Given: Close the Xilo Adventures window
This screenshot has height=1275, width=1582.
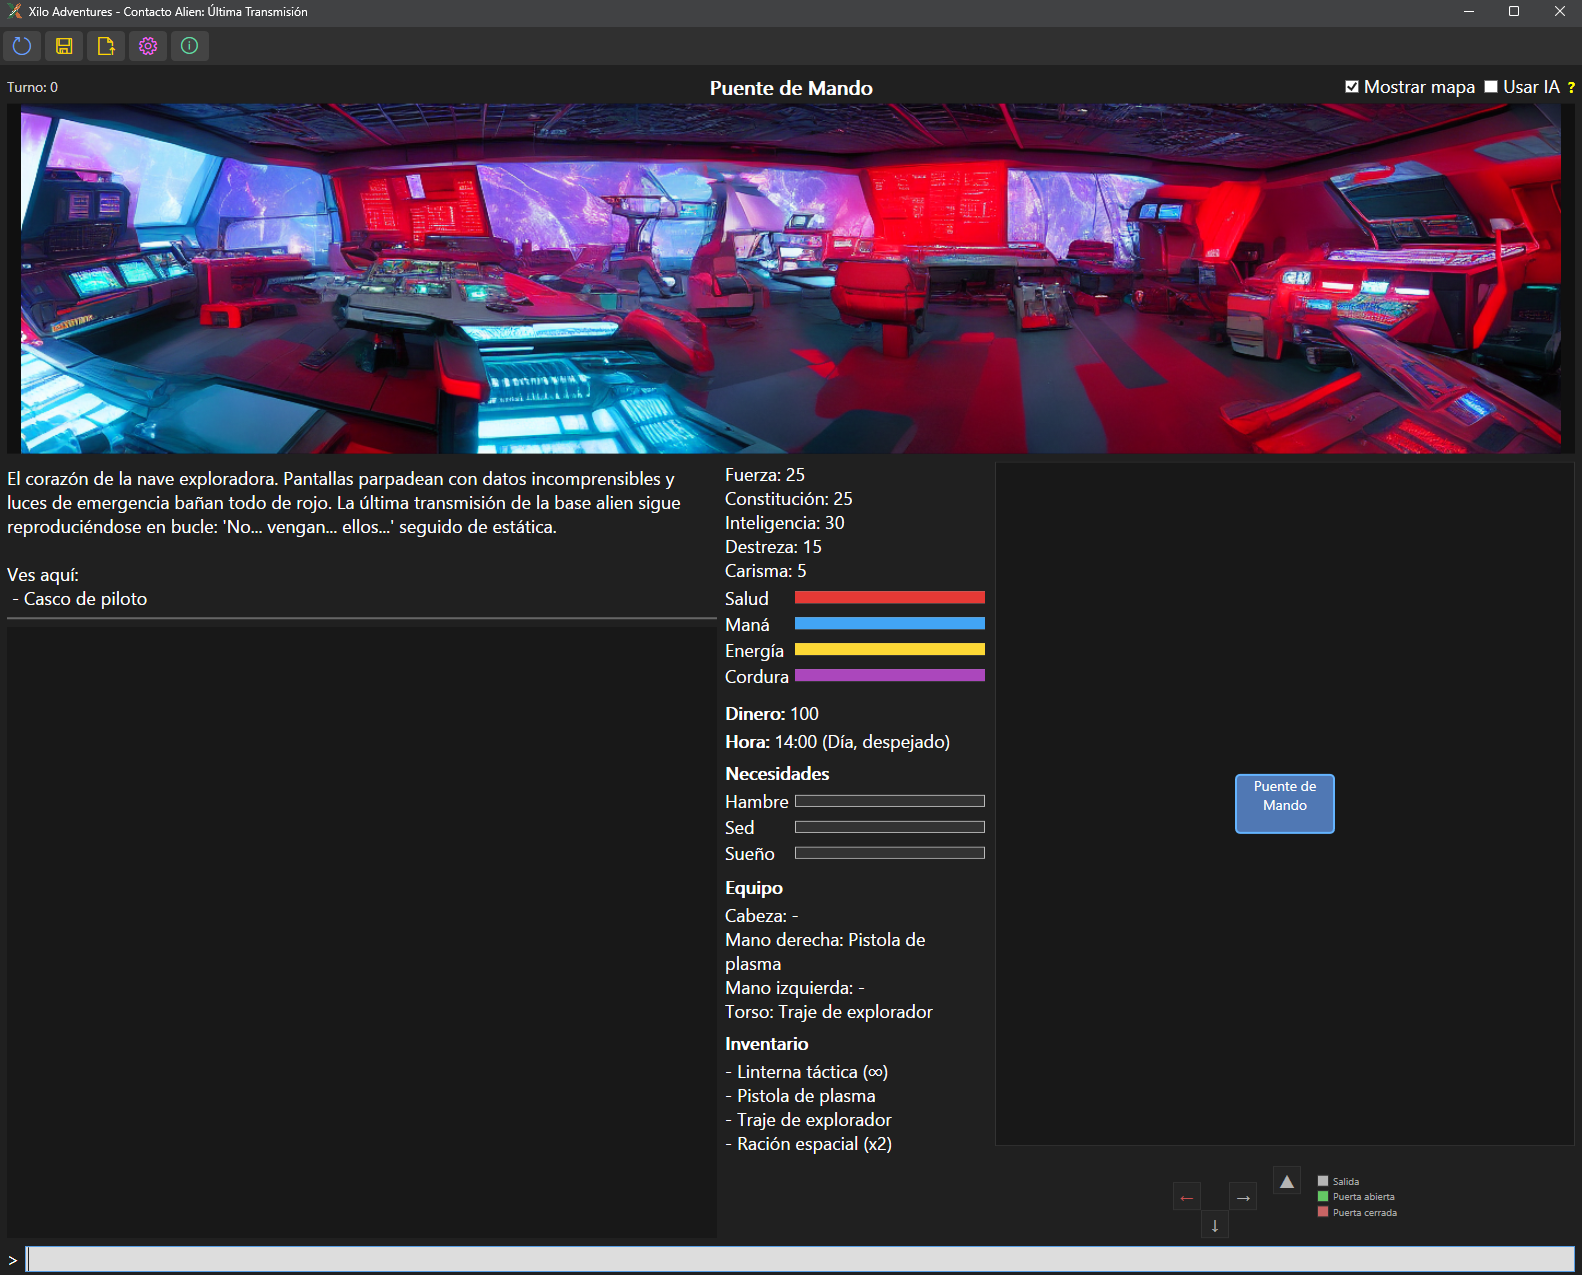Looking at the screenshot, I should tap(1560, 12).
